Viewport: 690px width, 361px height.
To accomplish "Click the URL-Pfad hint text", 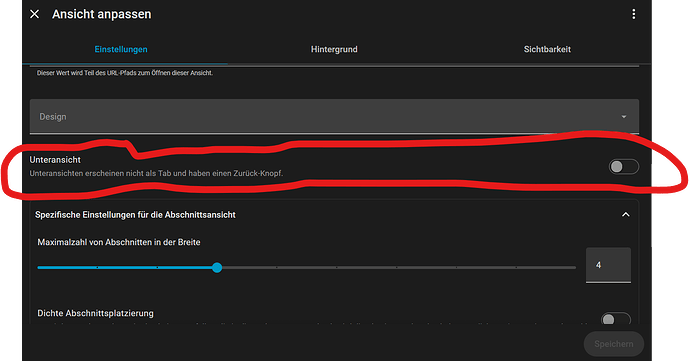I will 125,73.
